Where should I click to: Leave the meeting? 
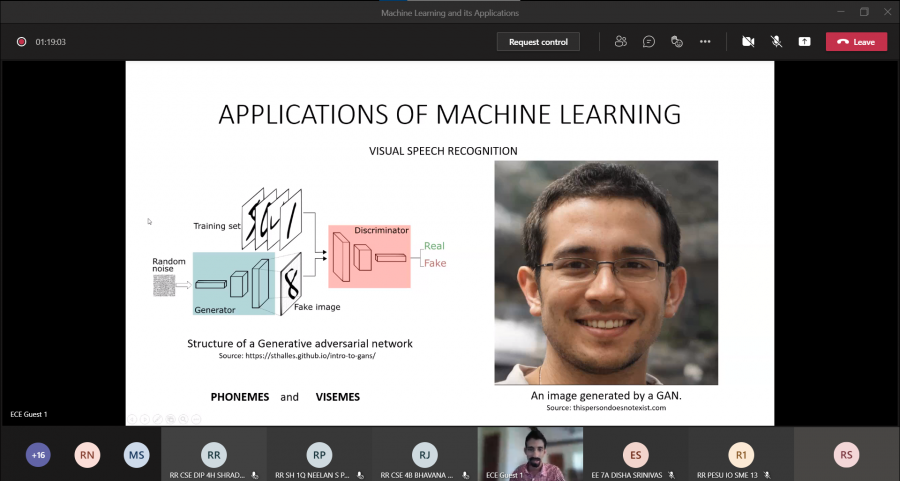pyautogui.click(x=856, y=42)
